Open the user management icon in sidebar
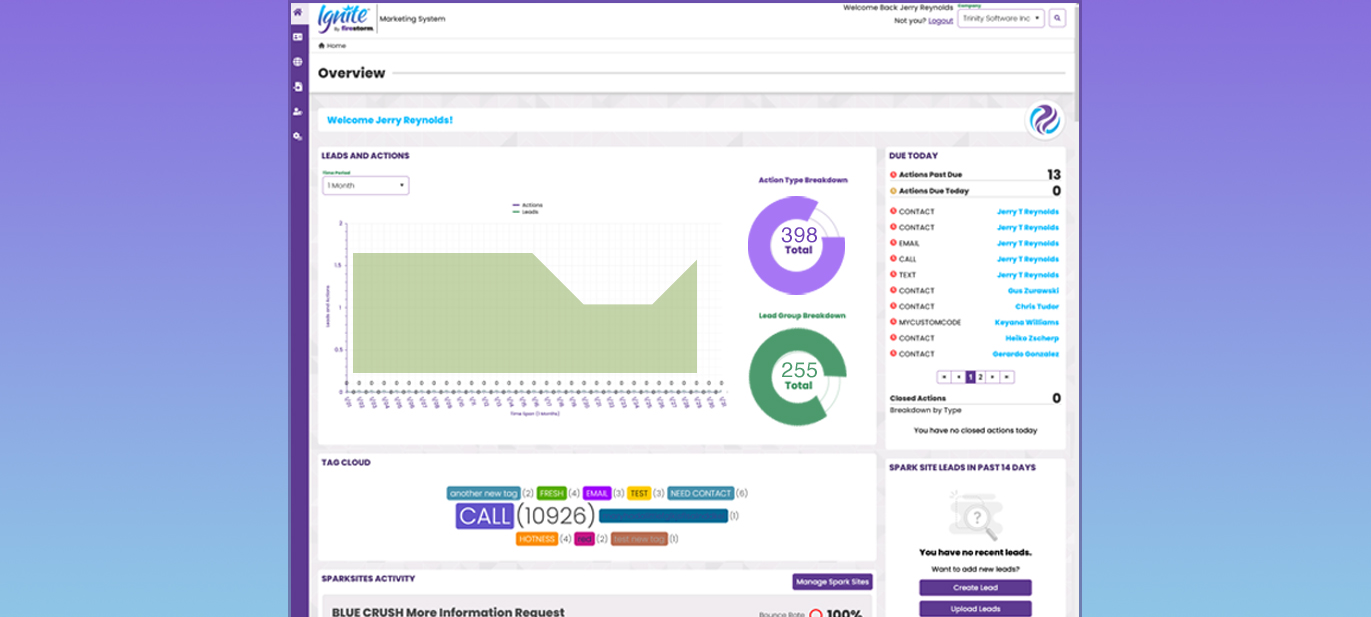Viewport: 1371px width, 617px height. [x=297, y=111]
